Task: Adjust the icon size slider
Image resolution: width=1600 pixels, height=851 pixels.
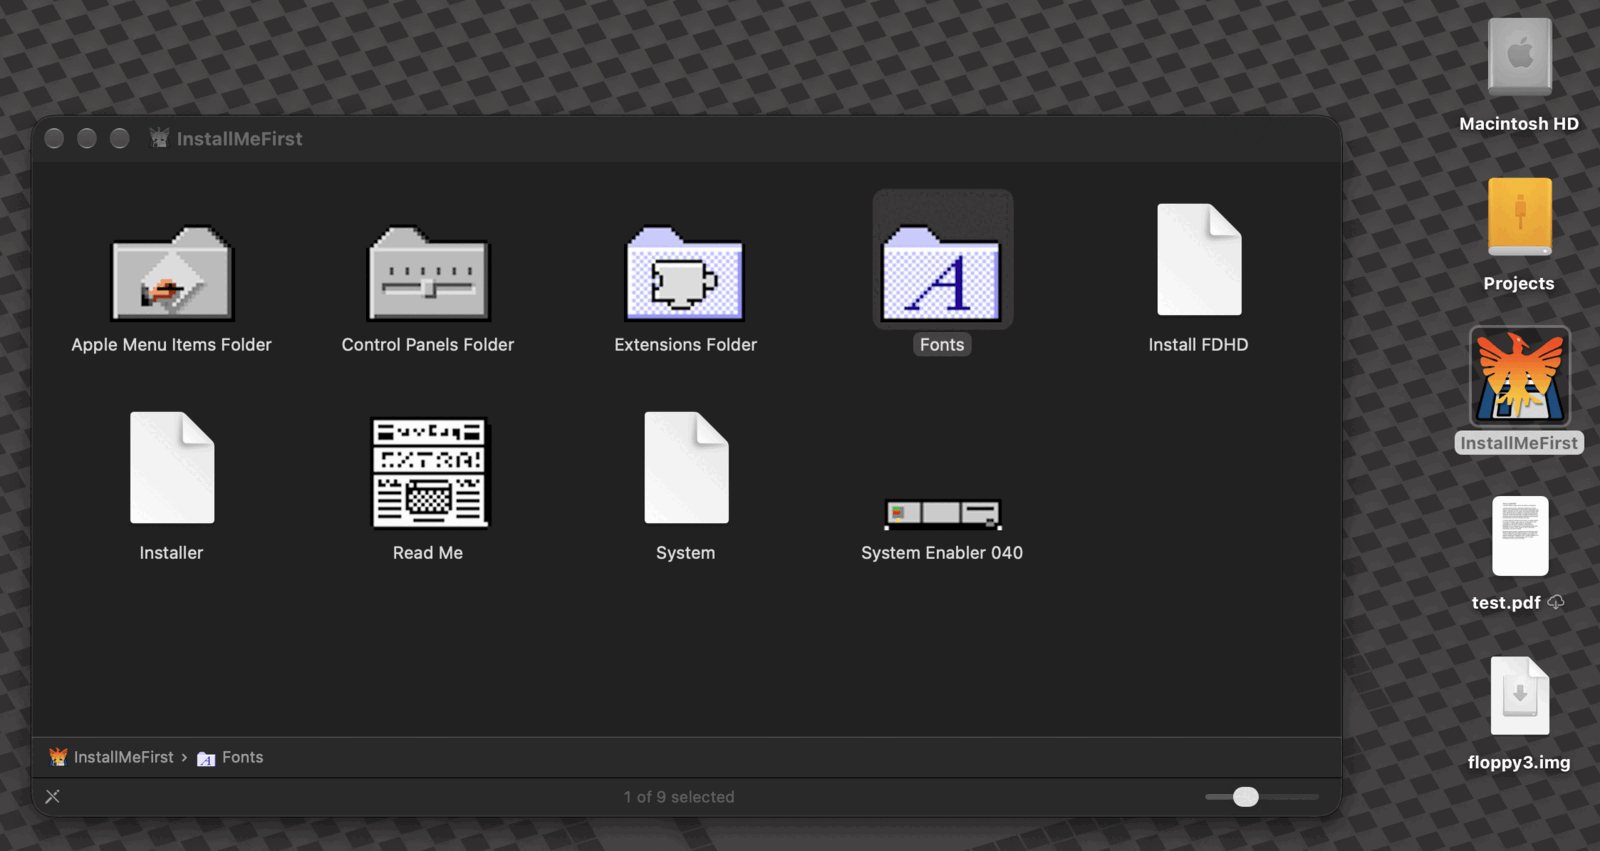Action: click(x=1245, y=797)
